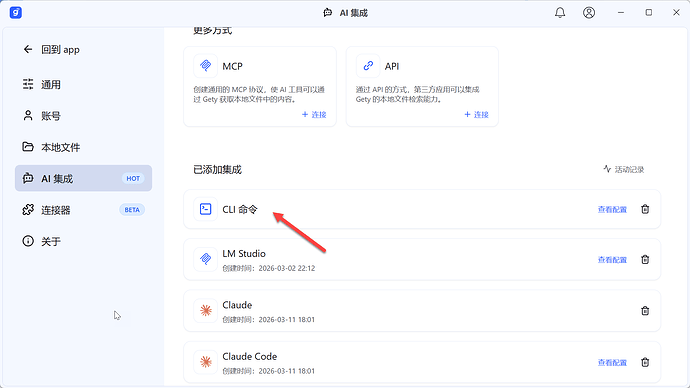
Task: Open the 连接器 connectors section
Action: [x=84, y=210]
